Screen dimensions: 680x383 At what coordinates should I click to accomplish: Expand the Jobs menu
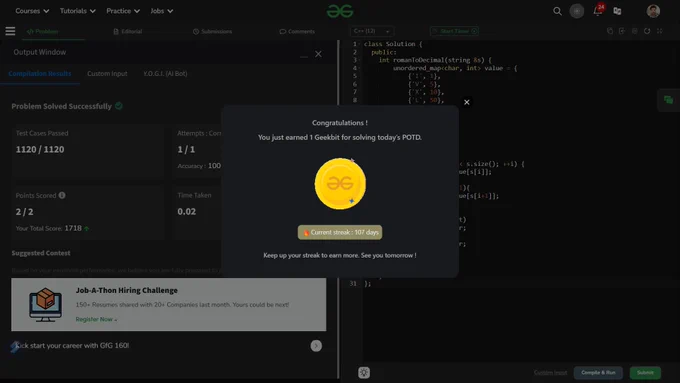click(162, 11)
